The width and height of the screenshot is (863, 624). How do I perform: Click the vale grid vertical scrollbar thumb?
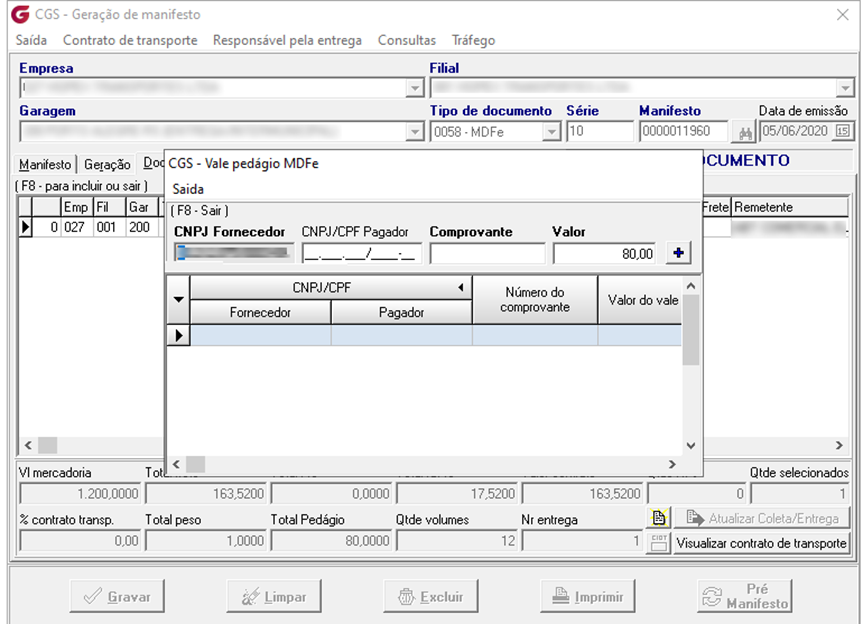[691, 330]
